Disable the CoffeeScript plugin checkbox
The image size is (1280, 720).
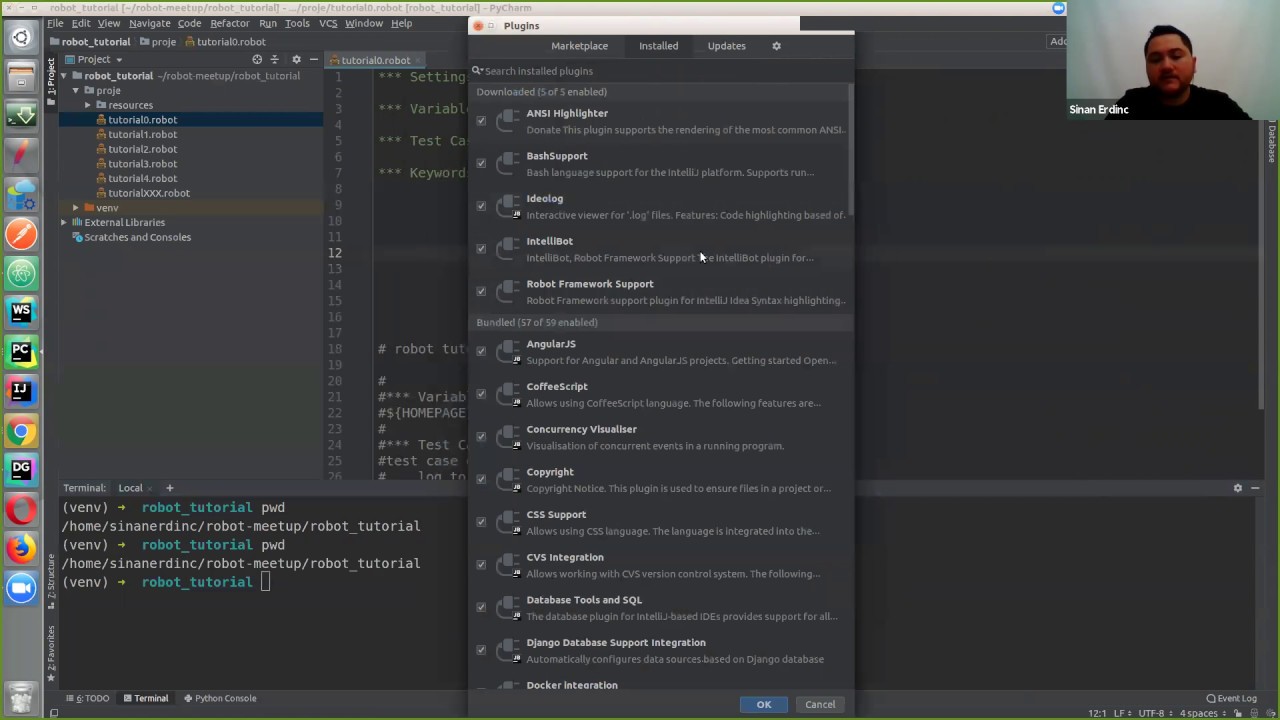click(x=481, y=394)
